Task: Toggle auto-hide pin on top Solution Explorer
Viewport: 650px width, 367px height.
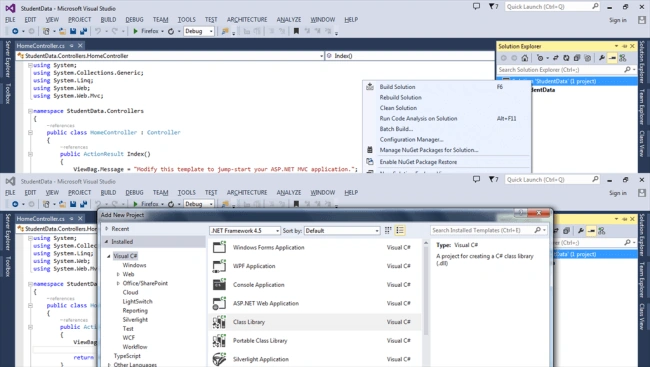Action: (x=625, y=46)
